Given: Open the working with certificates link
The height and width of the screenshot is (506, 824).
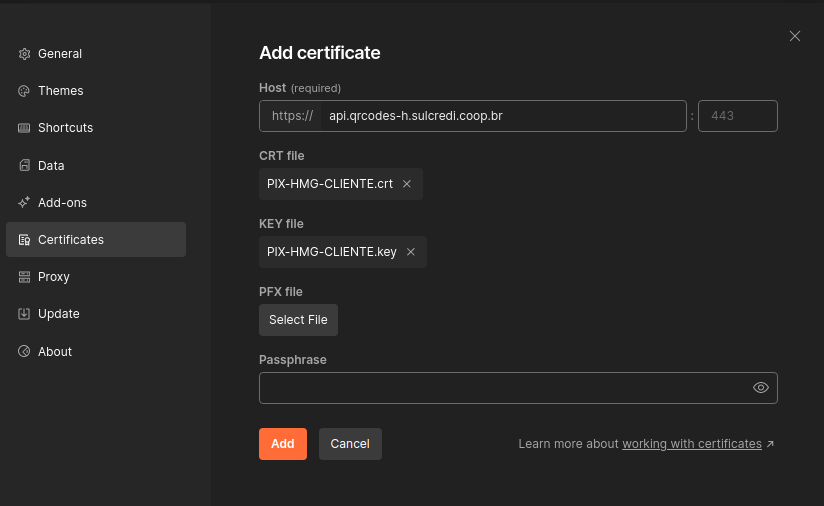Looking at the screenshot, I should pyautogui.click(x=692, y=444).
